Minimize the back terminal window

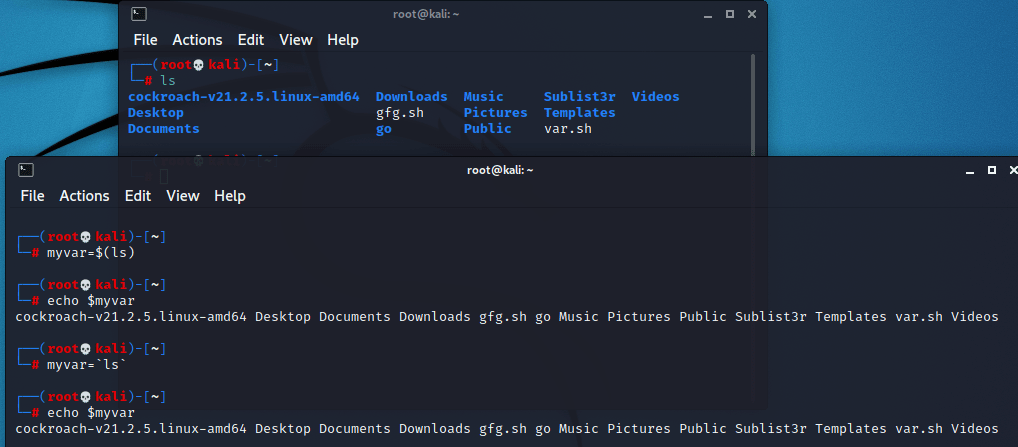point(706,14)
